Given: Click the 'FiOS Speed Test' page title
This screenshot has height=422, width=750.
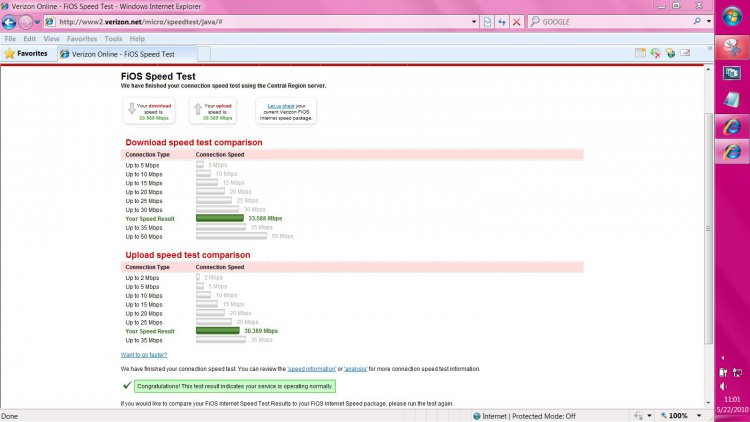Looking at the screenshot, I should click(x=158, y=77).
